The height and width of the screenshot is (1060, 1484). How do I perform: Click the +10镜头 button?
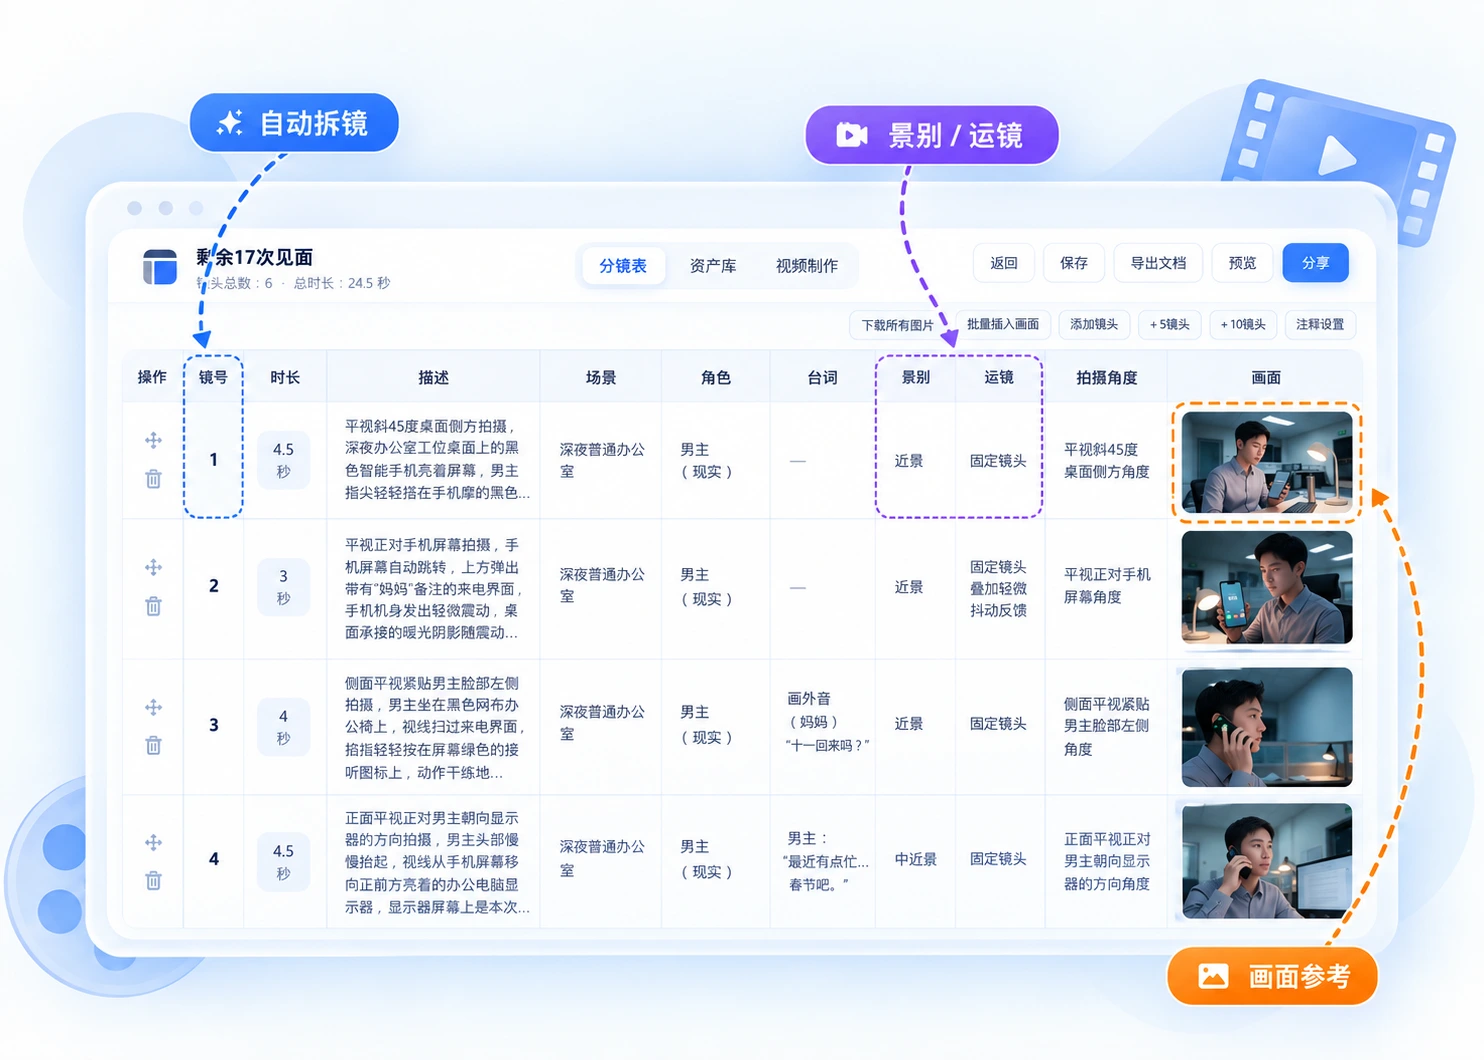click(x=1243, y=324)
